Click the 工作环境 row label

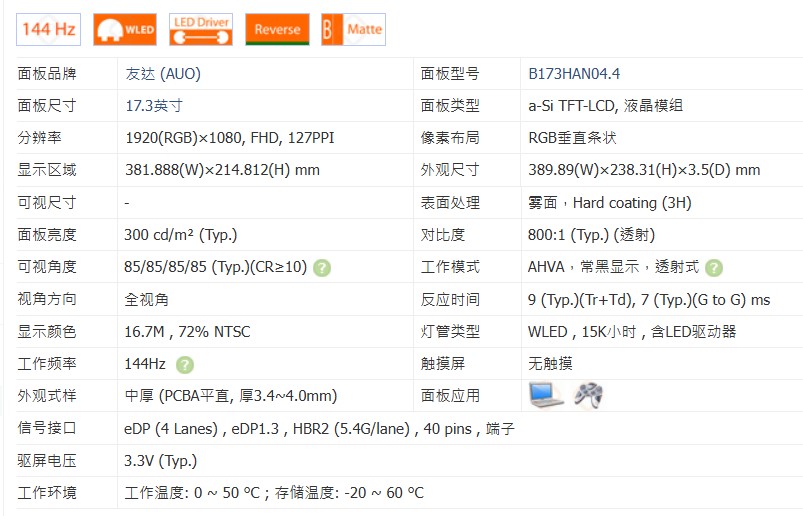47,492
